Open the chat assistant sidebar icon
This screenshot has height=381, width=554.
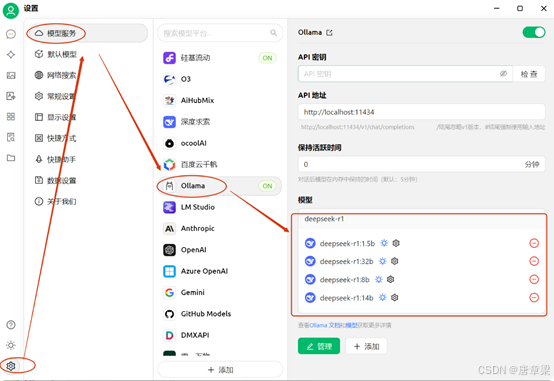tap(11, 34)
